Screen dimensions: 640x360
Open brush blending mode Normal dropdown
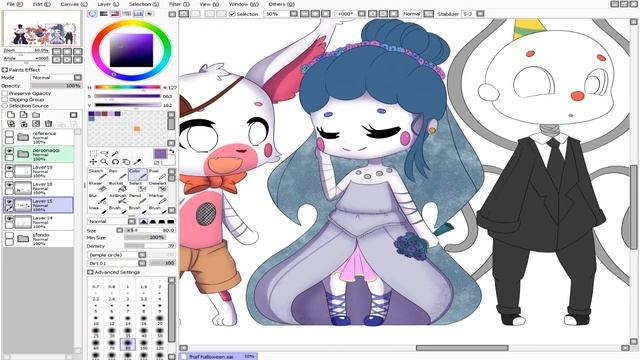click(112, 221)
